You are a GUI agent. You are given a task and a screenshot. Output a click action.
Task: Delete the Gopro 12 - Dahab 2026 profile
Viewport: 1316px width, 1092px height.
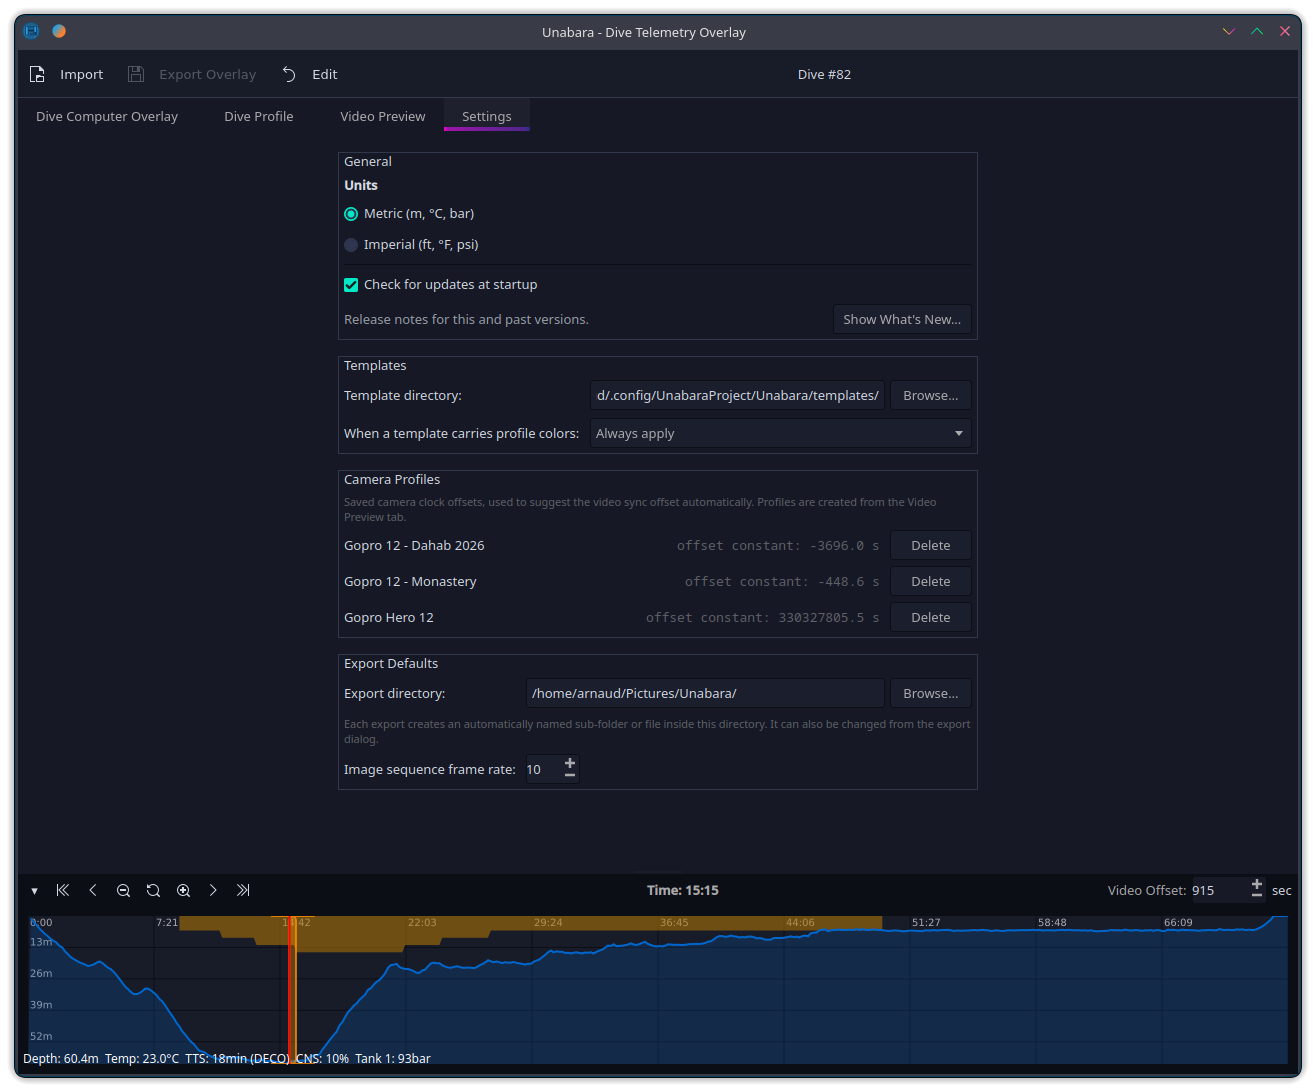pos(931,545)
